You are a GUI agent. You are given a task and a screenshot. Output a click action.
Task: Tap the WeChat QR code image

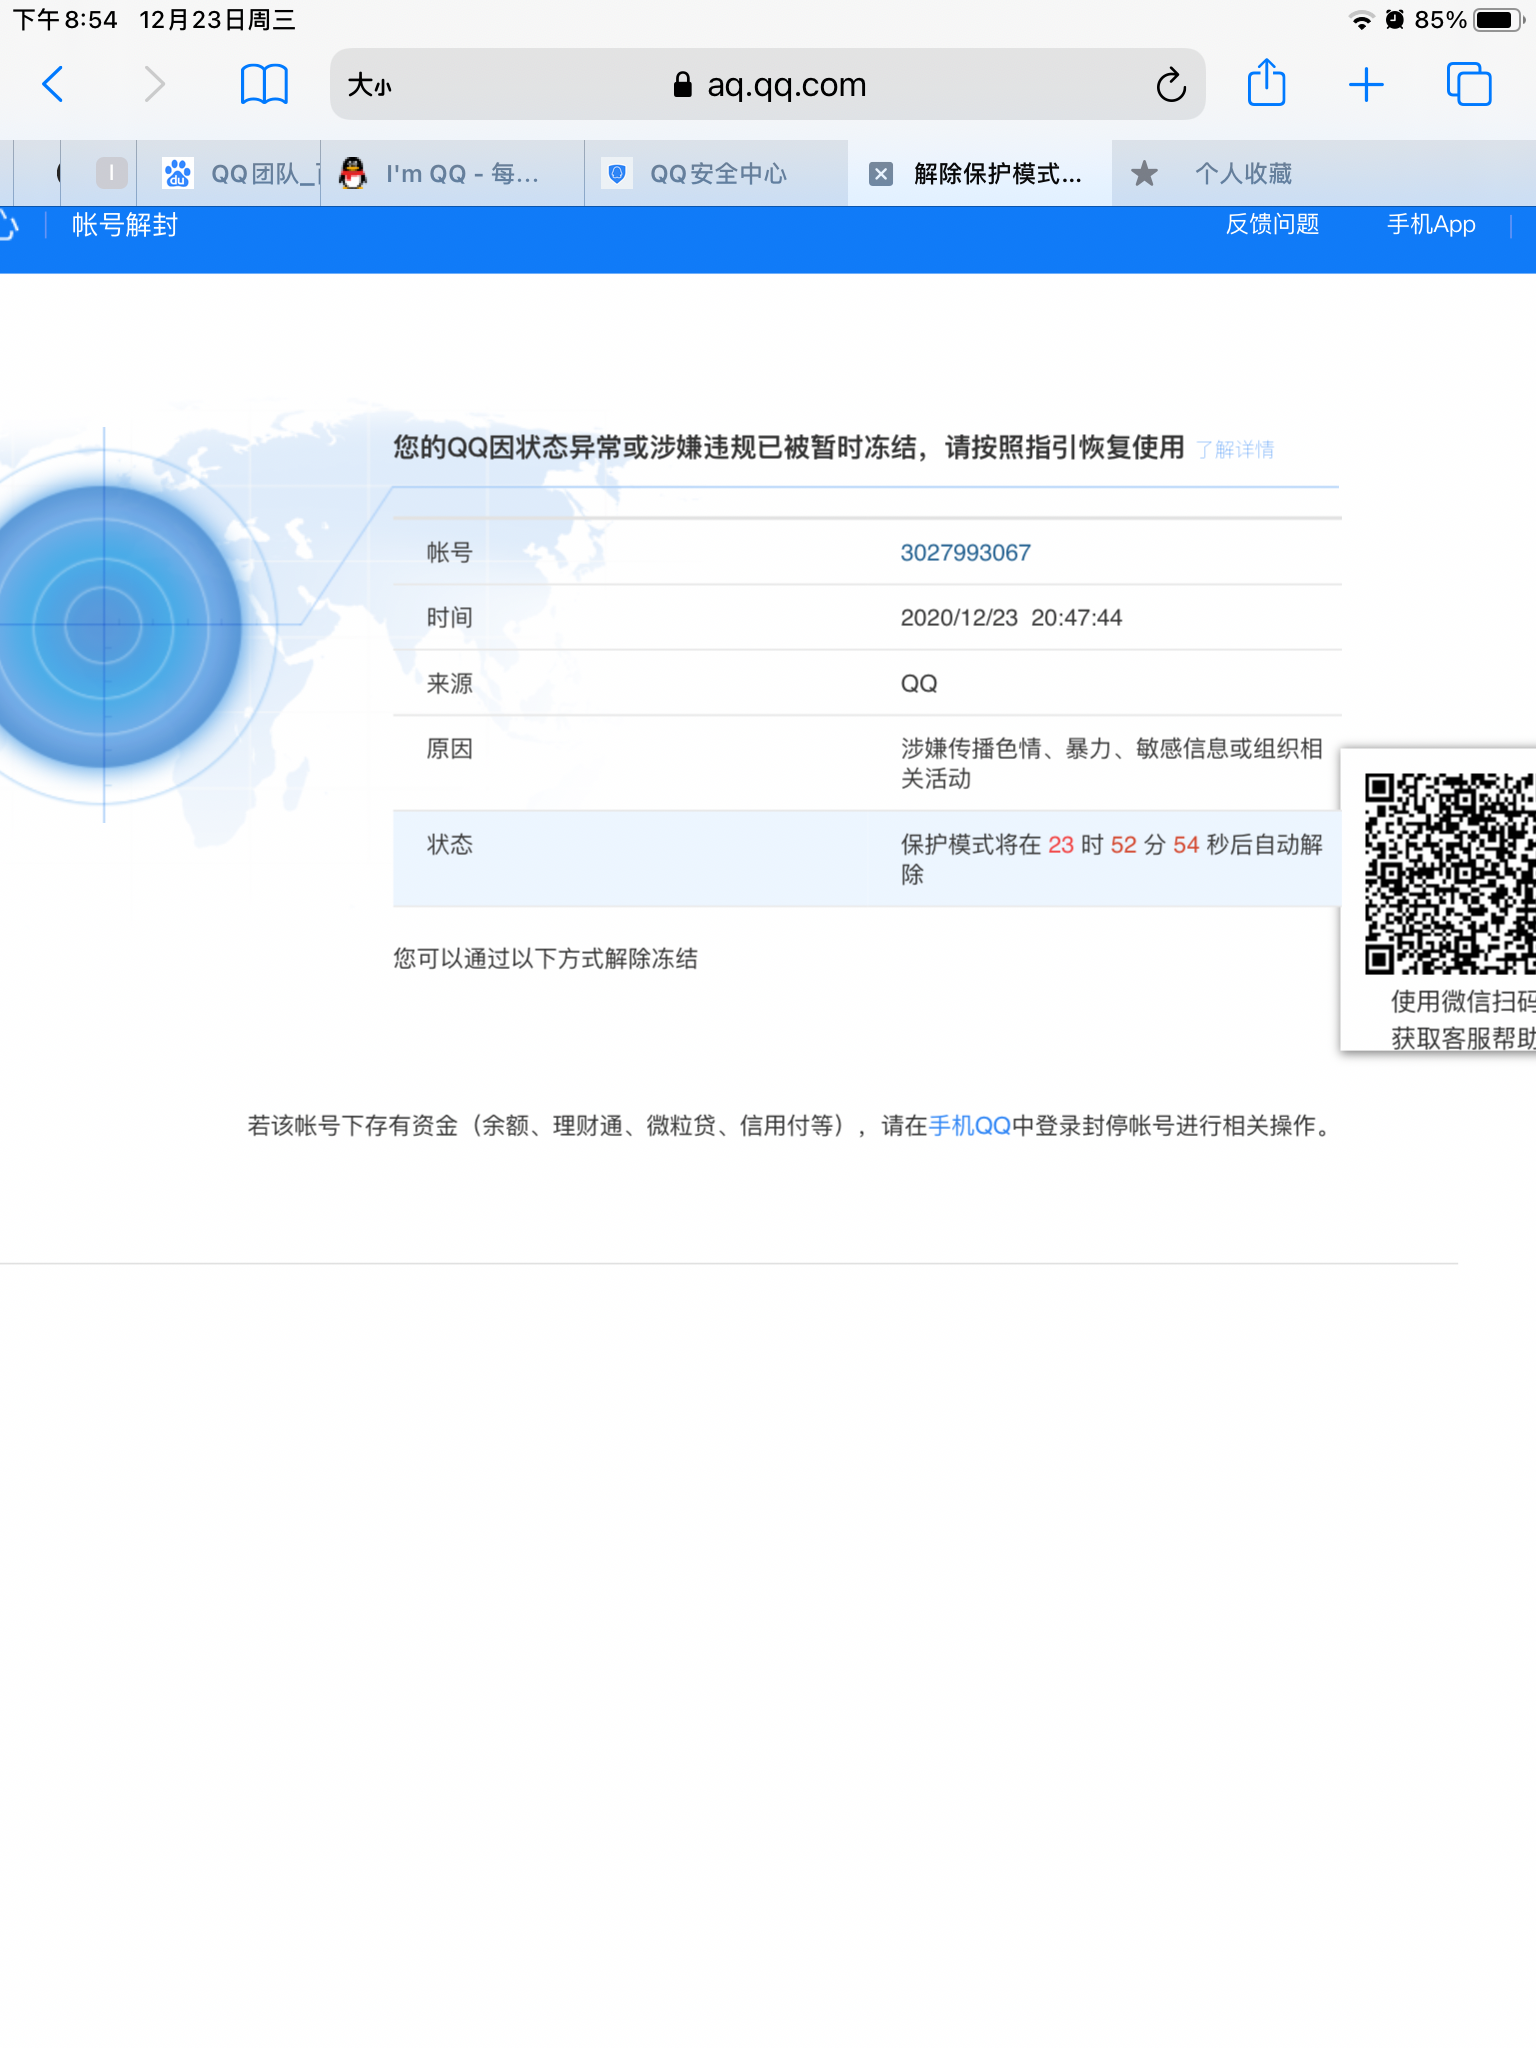[1450, 873]
